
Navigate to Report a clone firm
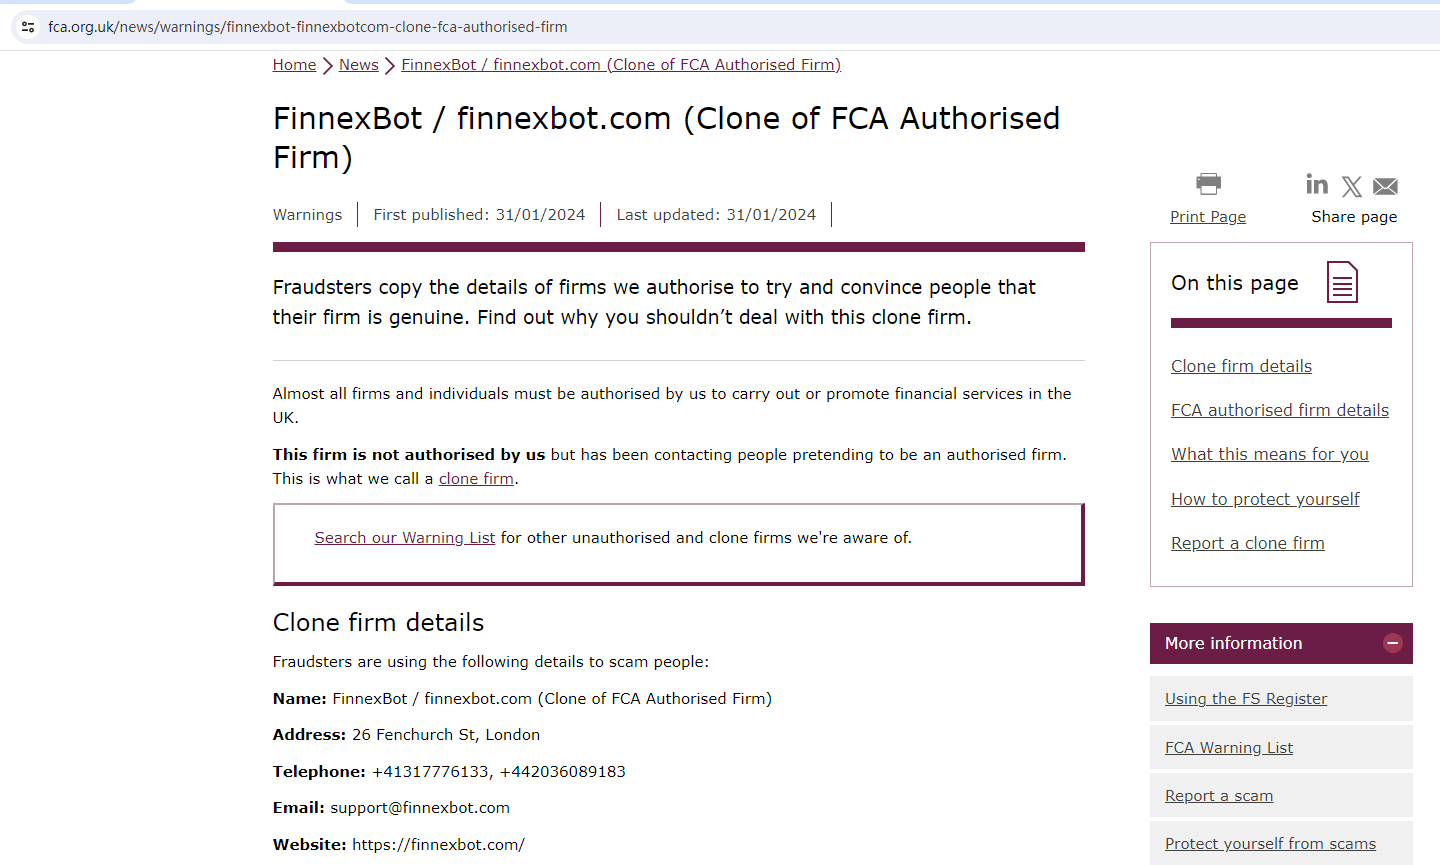(x=1247, y=543)
